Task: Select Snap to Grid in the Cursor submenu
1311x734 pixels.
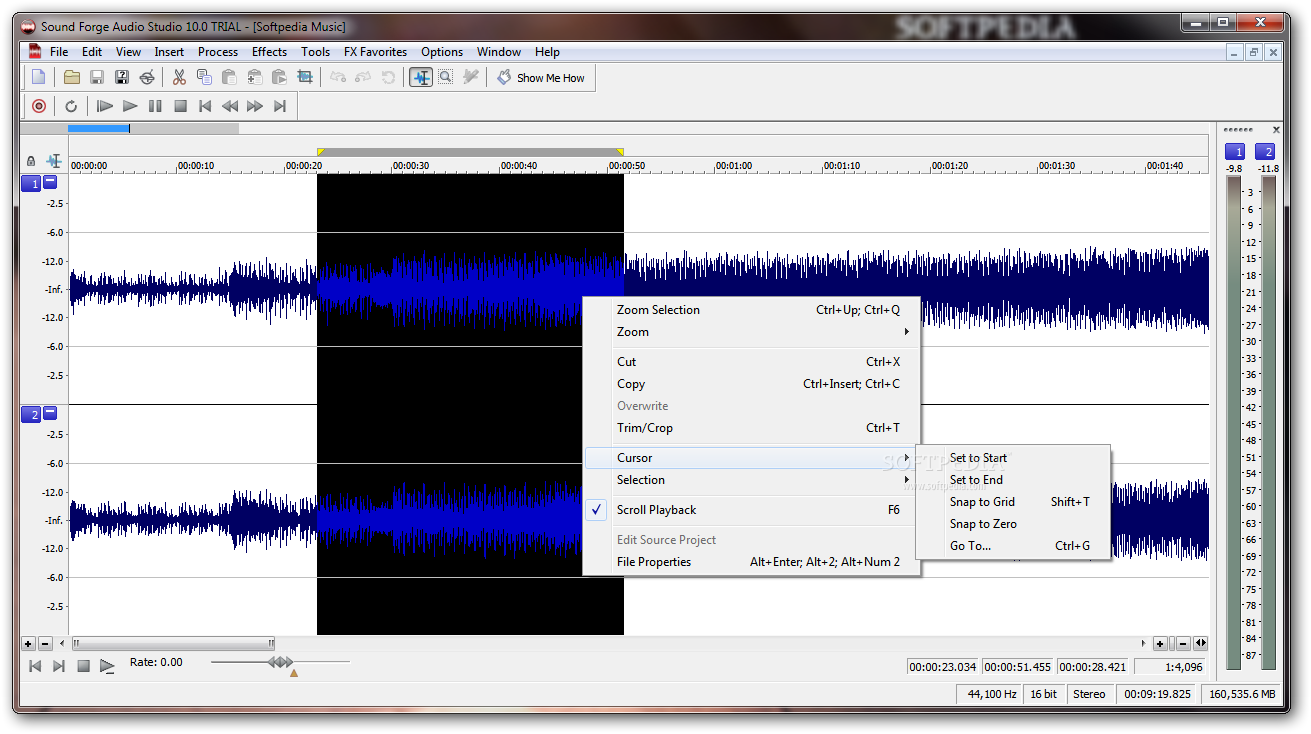Action: 1013,502
